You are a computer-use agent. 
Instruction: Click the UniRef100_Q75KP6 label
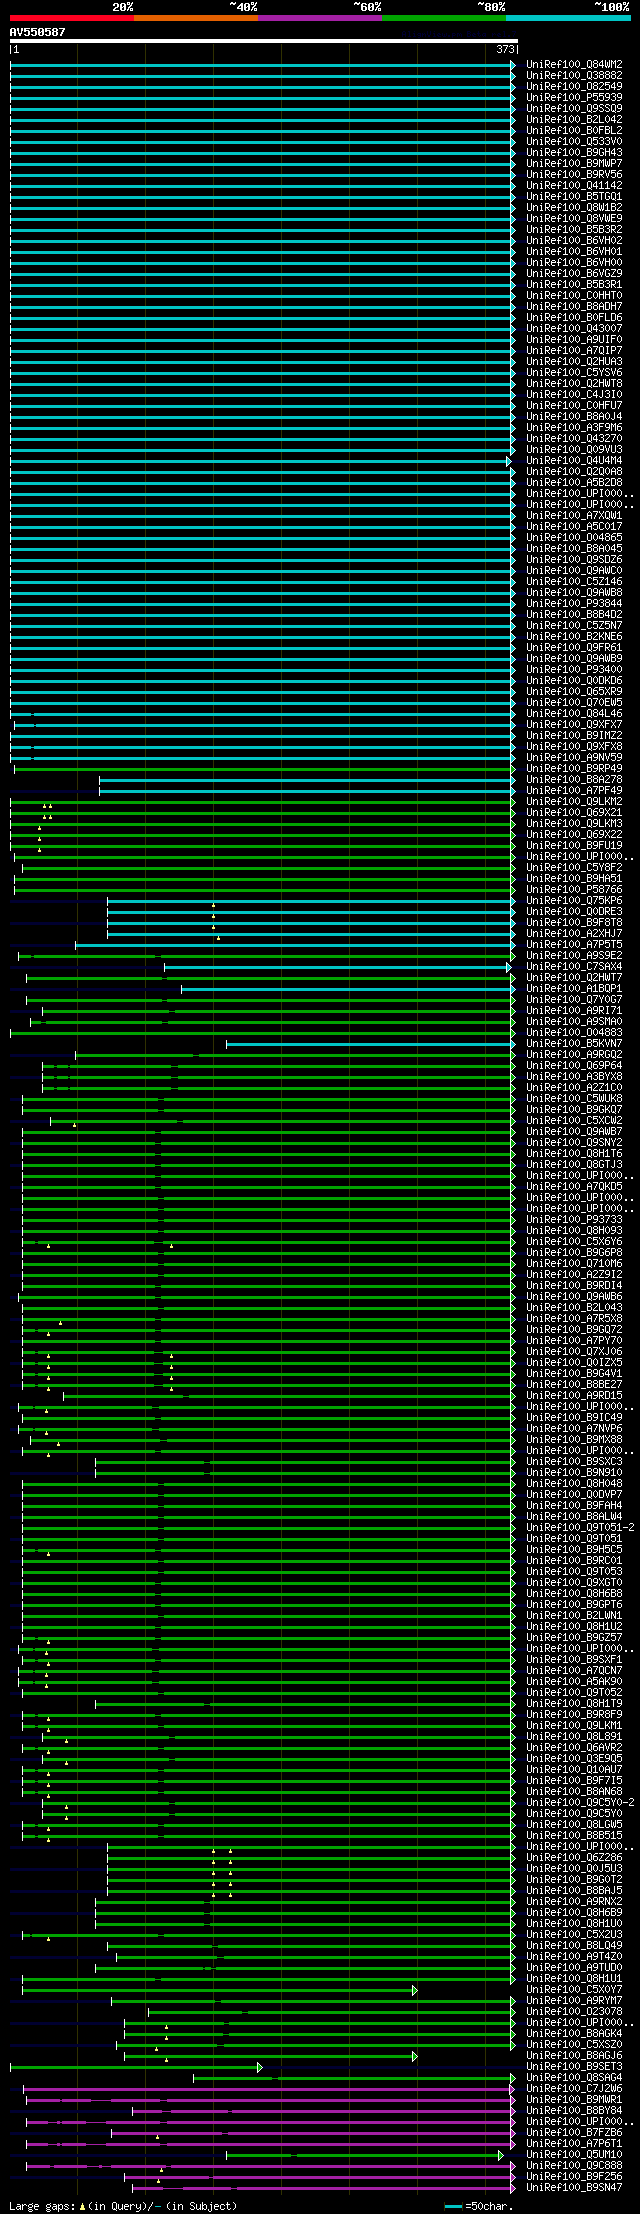tap(574, 900)
